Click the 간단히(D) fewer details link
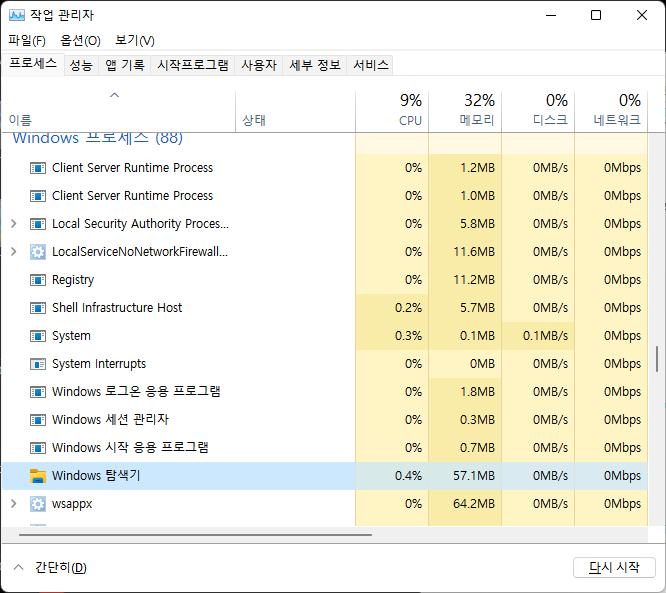The width and height of the screenshot is (666, 593). click(x=61, y=568)
